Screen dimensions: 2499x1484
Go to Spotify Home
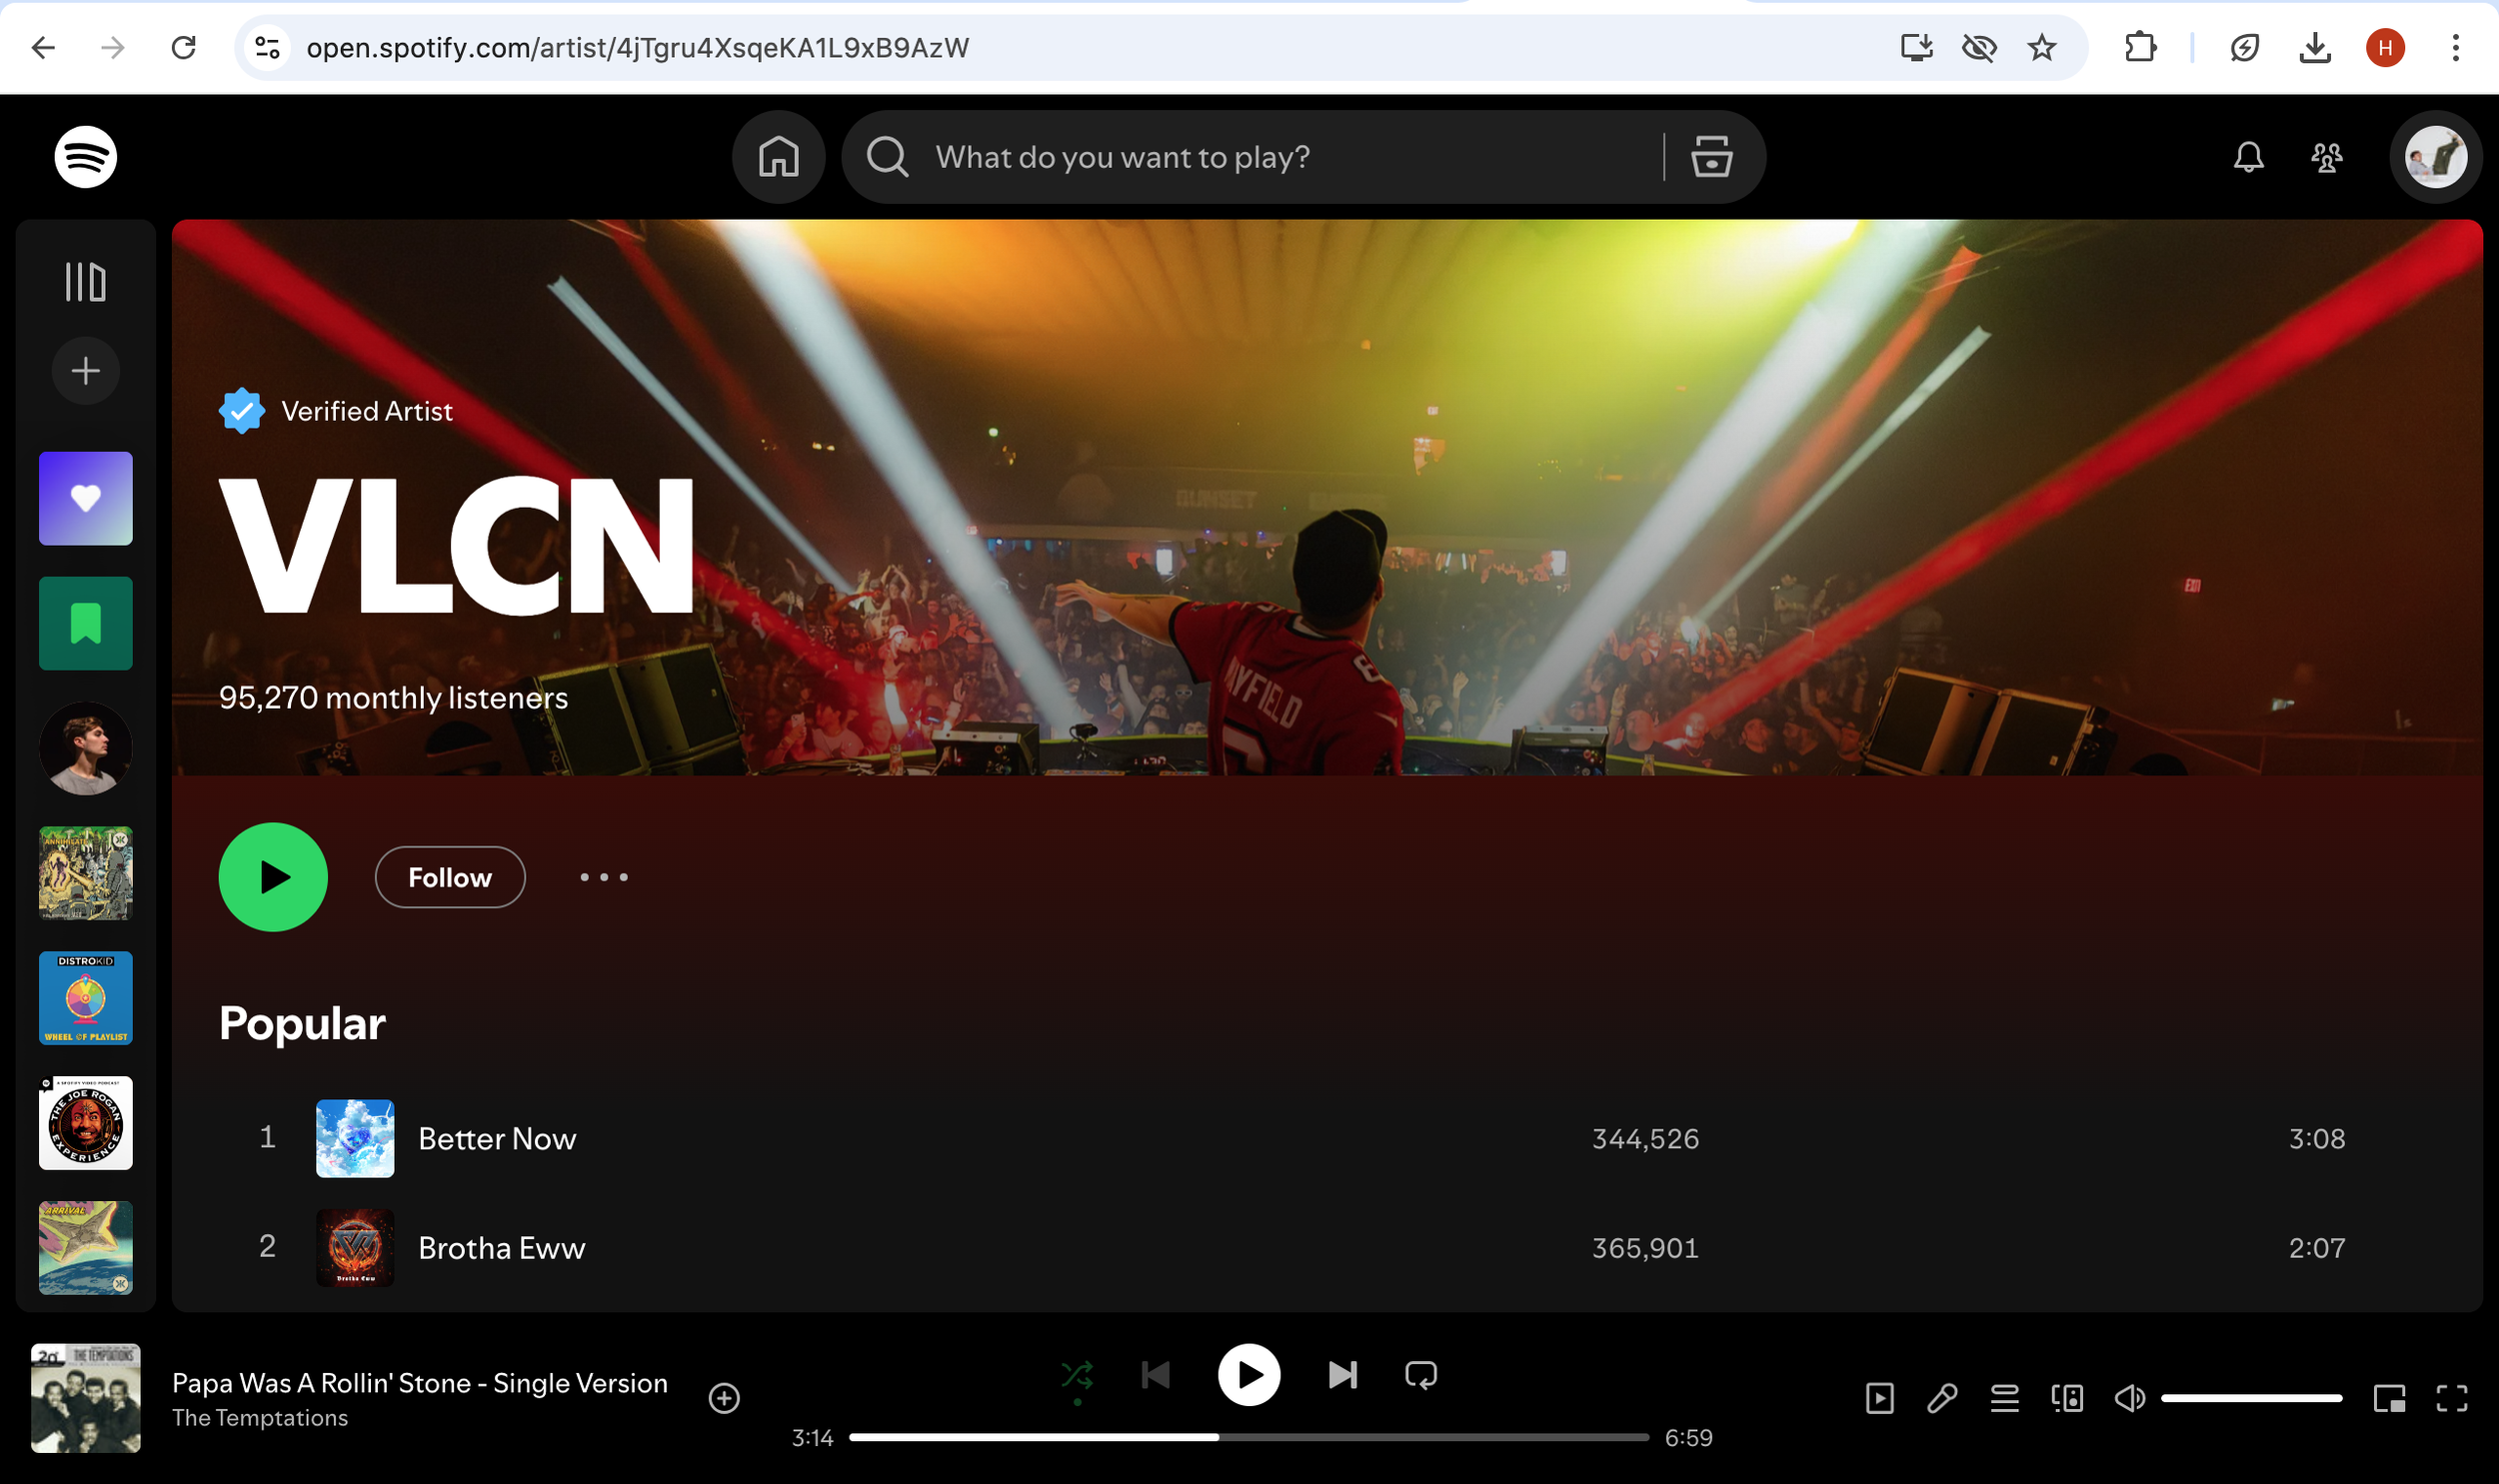click(x=778, y=157)
